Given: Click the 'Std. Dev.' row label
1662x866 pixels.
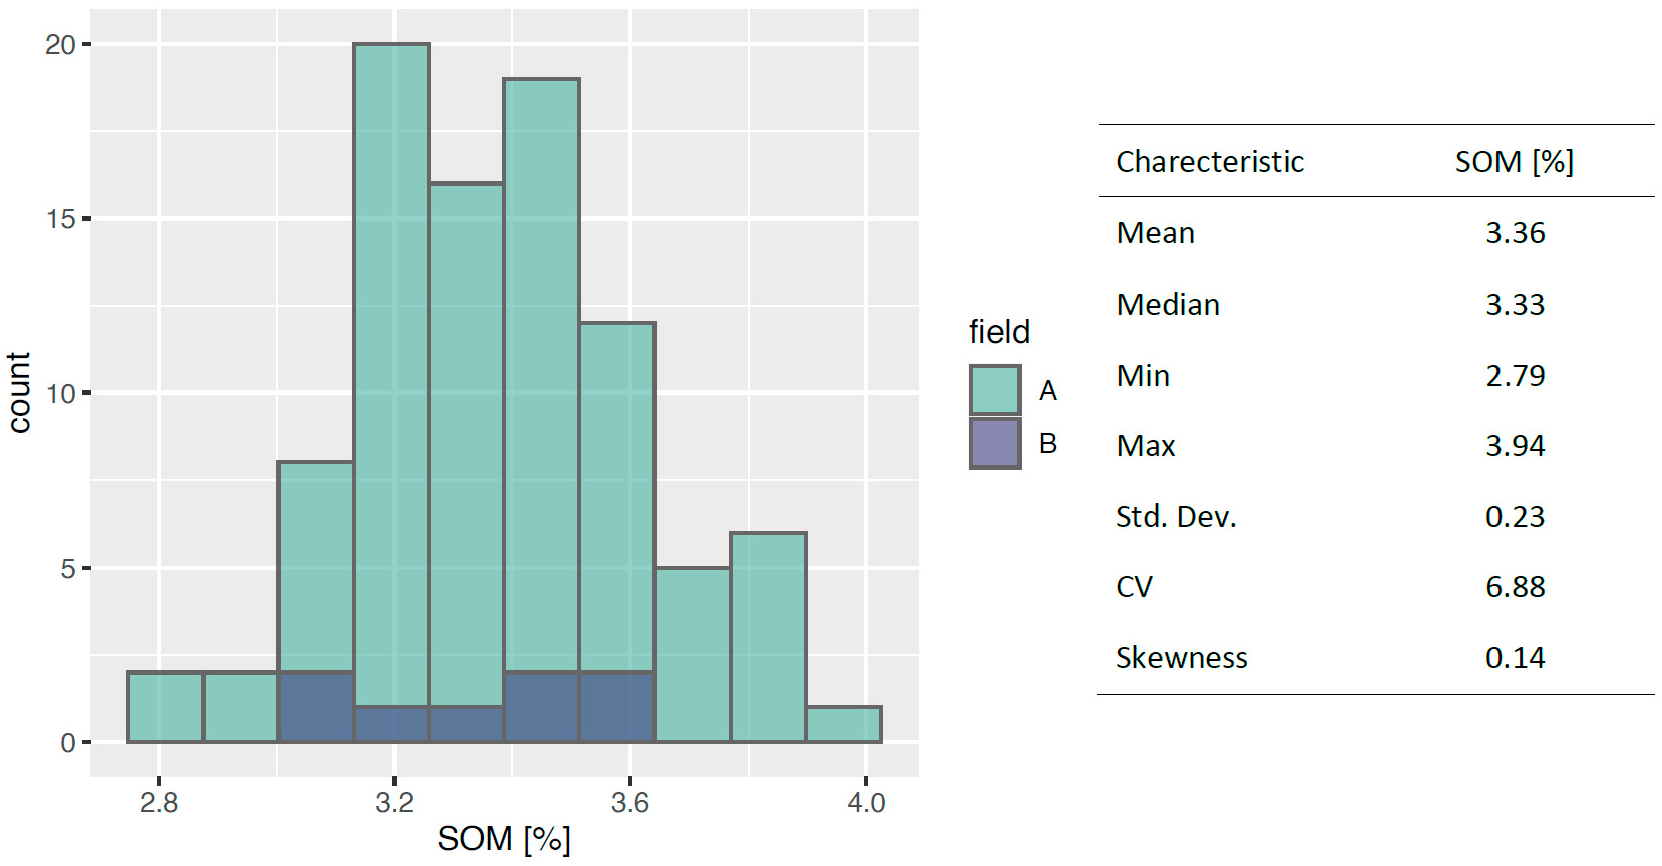Looking at the screenshot, I should point(1176,517).
